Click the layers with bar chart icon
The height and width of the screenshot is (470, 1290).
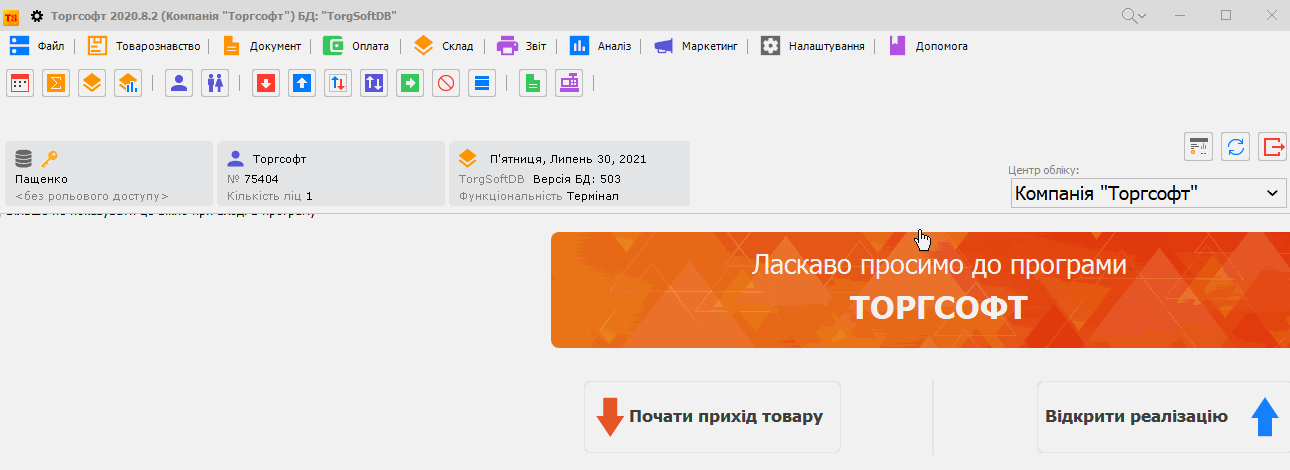128,83
